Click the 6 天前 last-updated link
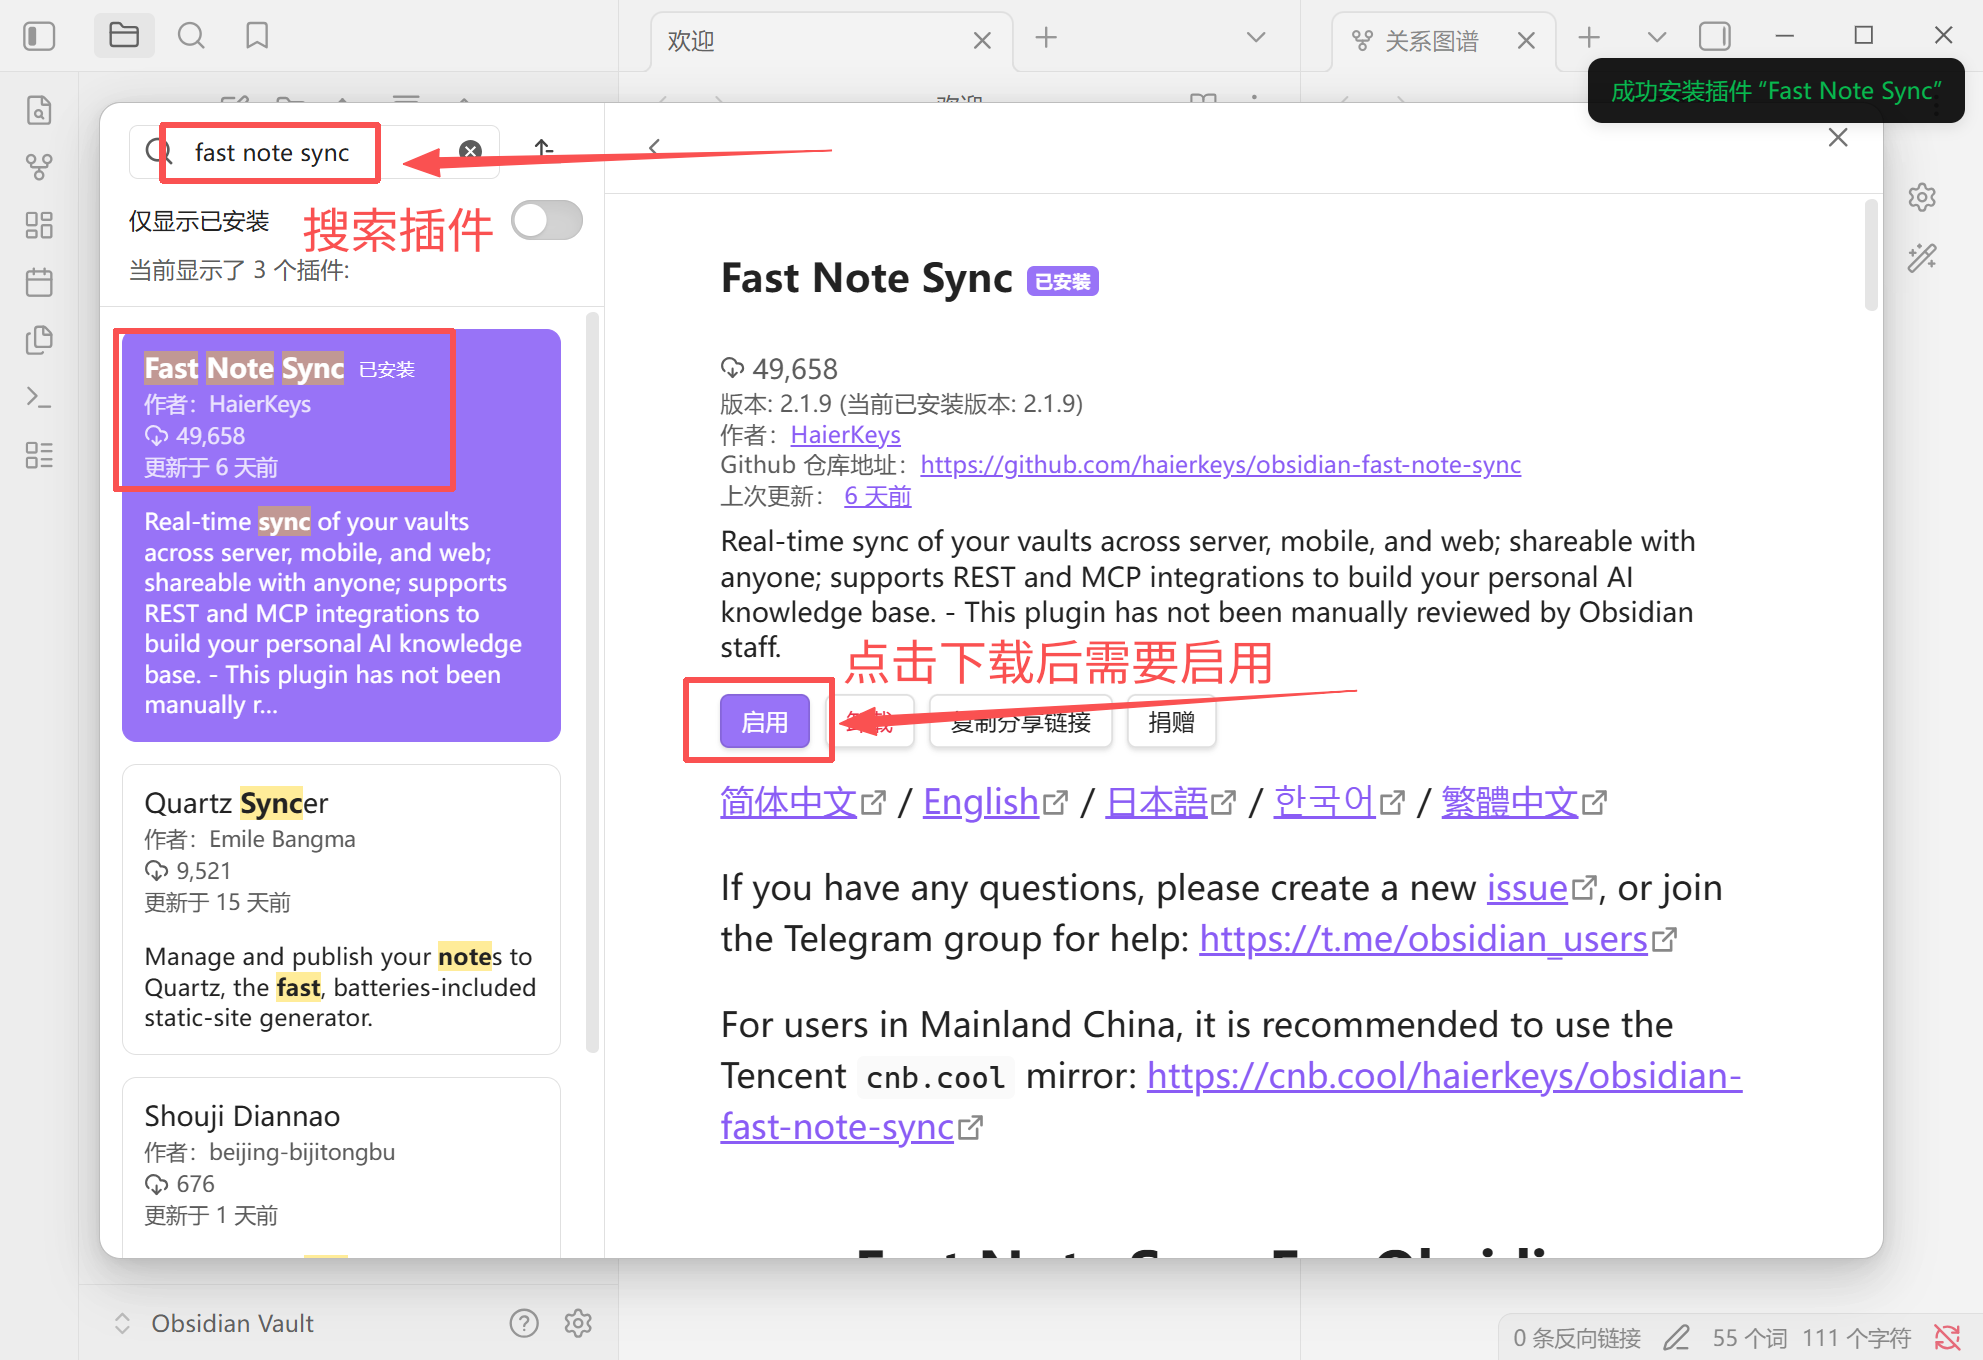 [877, 496]
